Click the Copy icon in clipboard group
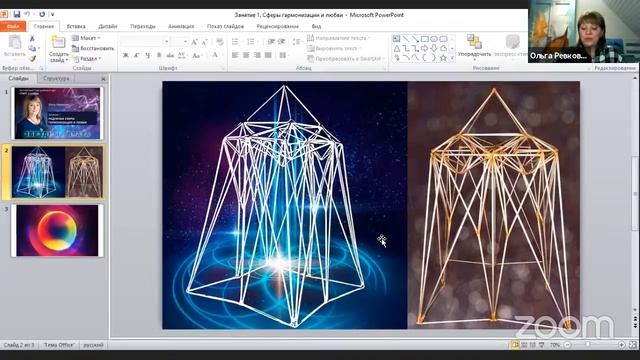 click(32, 49)
